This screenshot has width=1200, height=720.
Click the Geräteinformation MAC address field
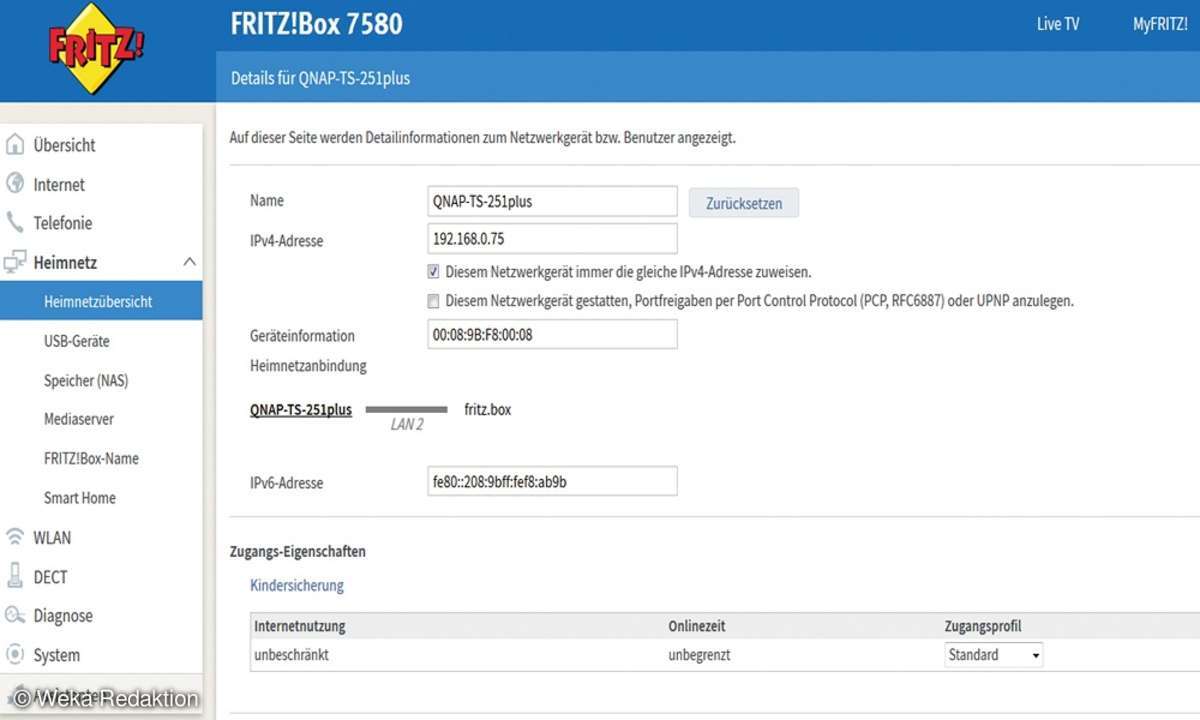point(552,334)
